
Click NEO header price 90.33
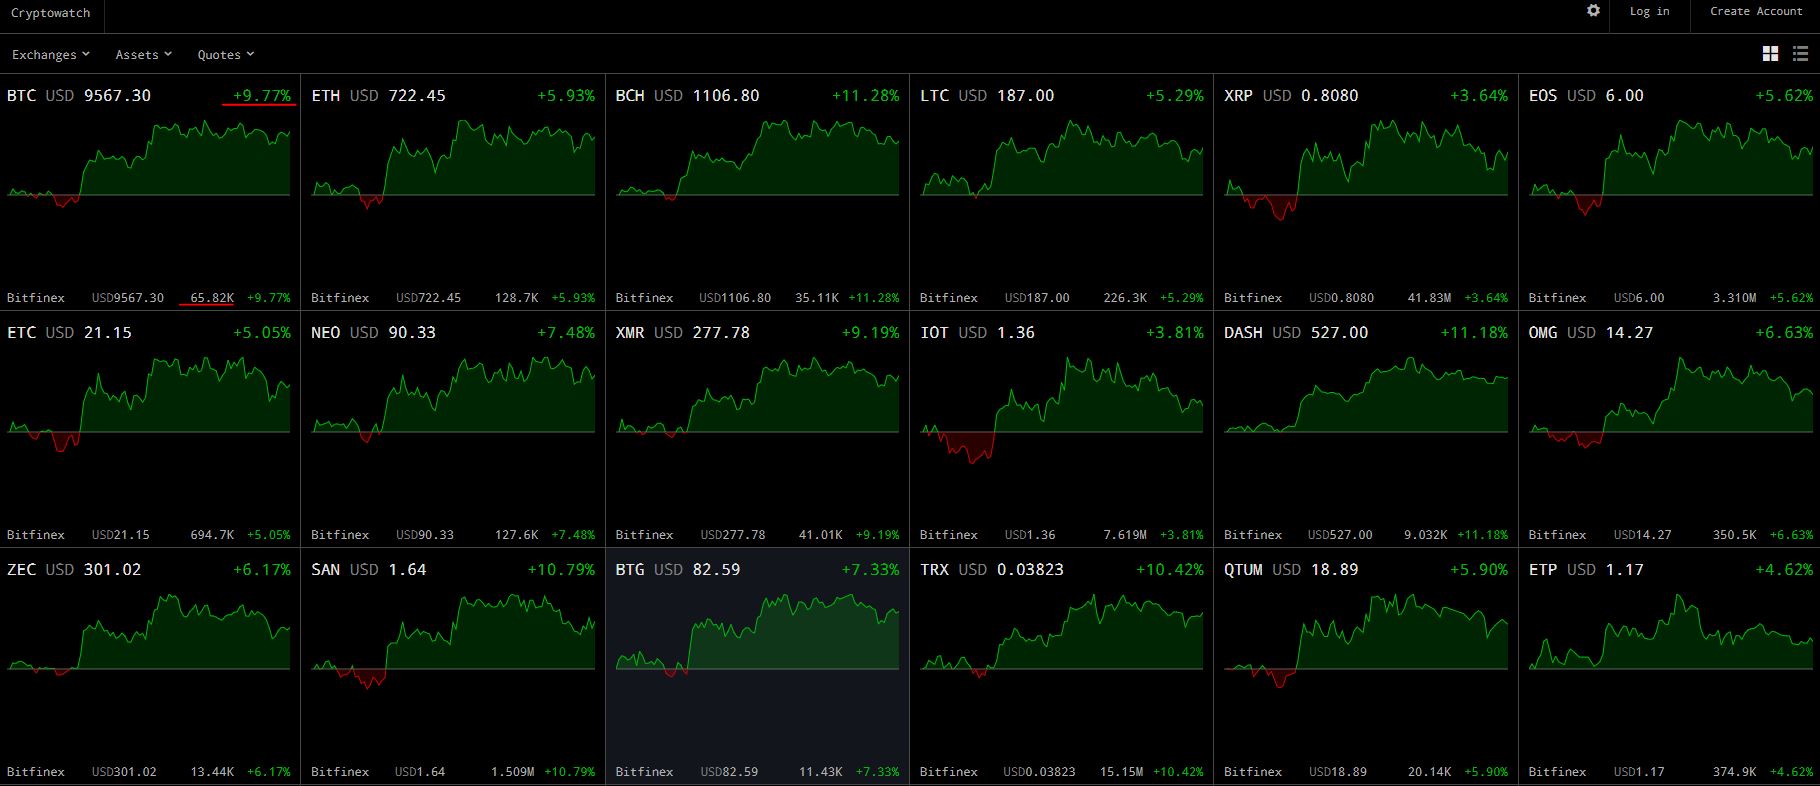(412, 333)
